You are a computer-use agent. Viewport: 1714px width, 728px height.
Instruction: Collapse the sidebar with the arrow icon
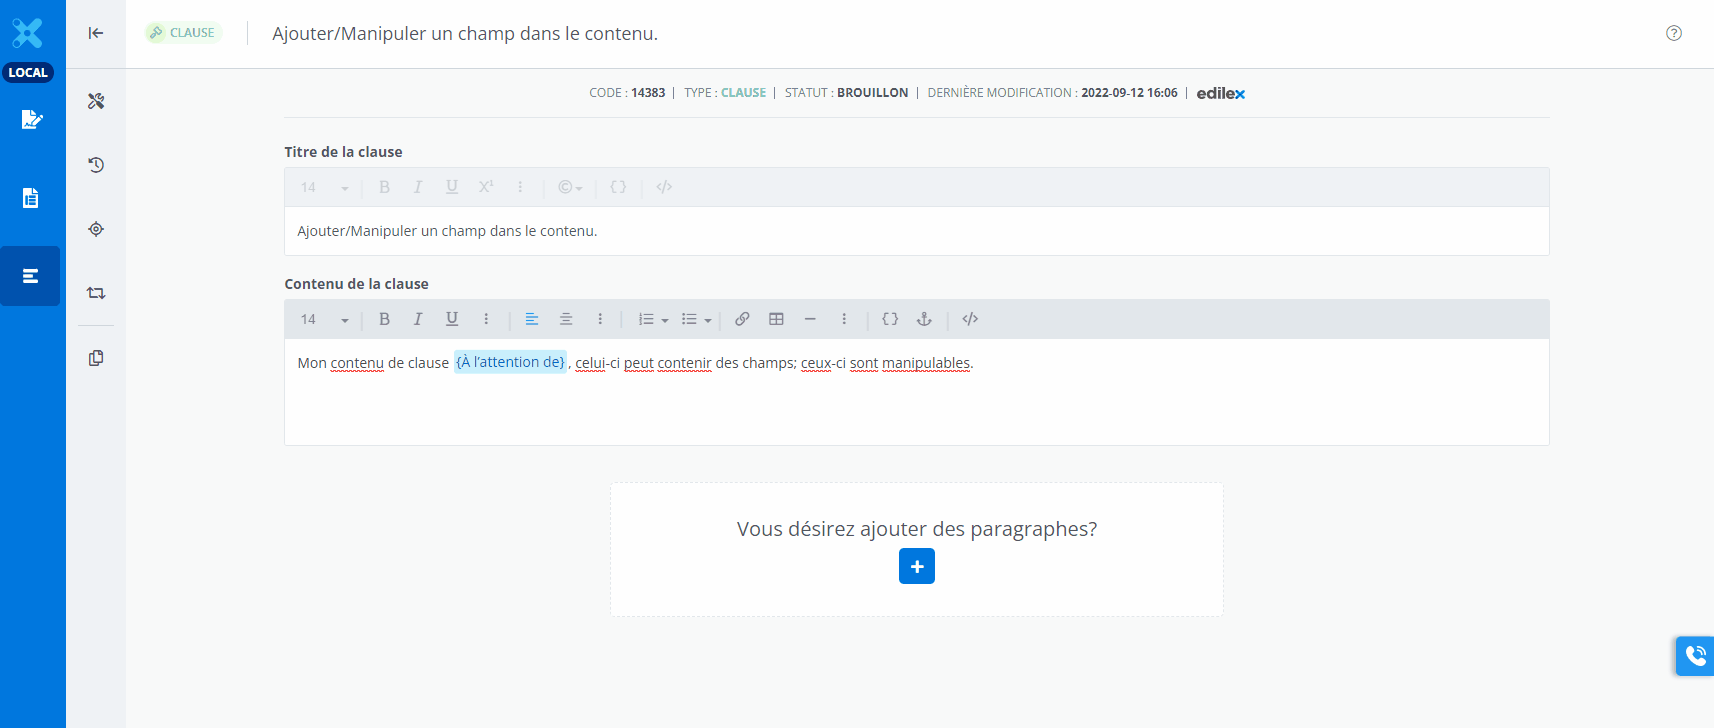click(x=96, y=33)
